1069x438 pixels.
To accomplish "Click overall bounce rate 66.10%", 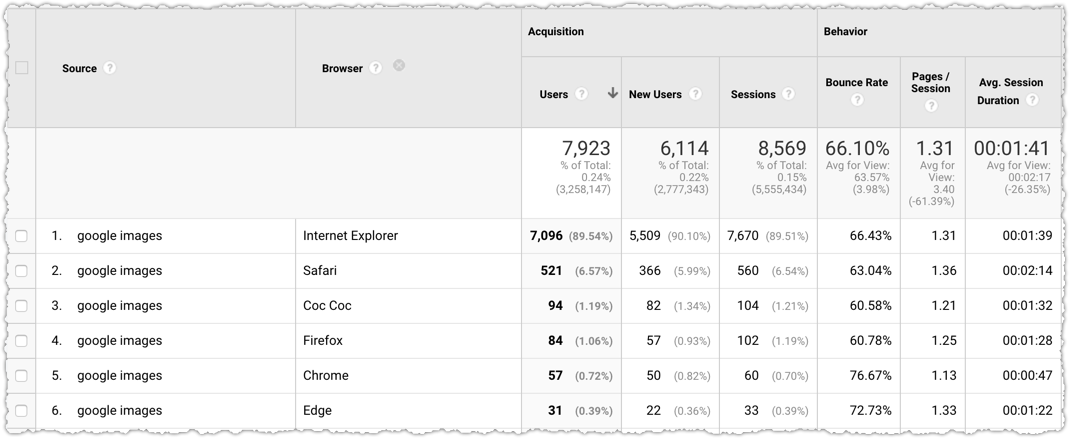I will [857, 148].
